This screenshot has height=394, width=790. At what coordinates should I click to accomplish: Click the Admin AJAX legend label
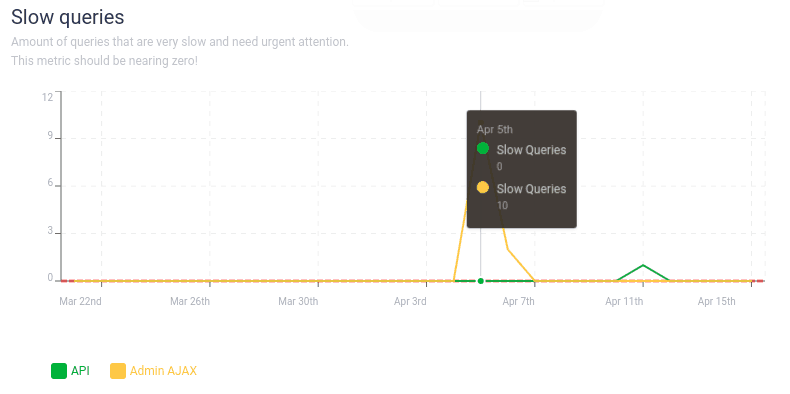[x=163, y=371]
